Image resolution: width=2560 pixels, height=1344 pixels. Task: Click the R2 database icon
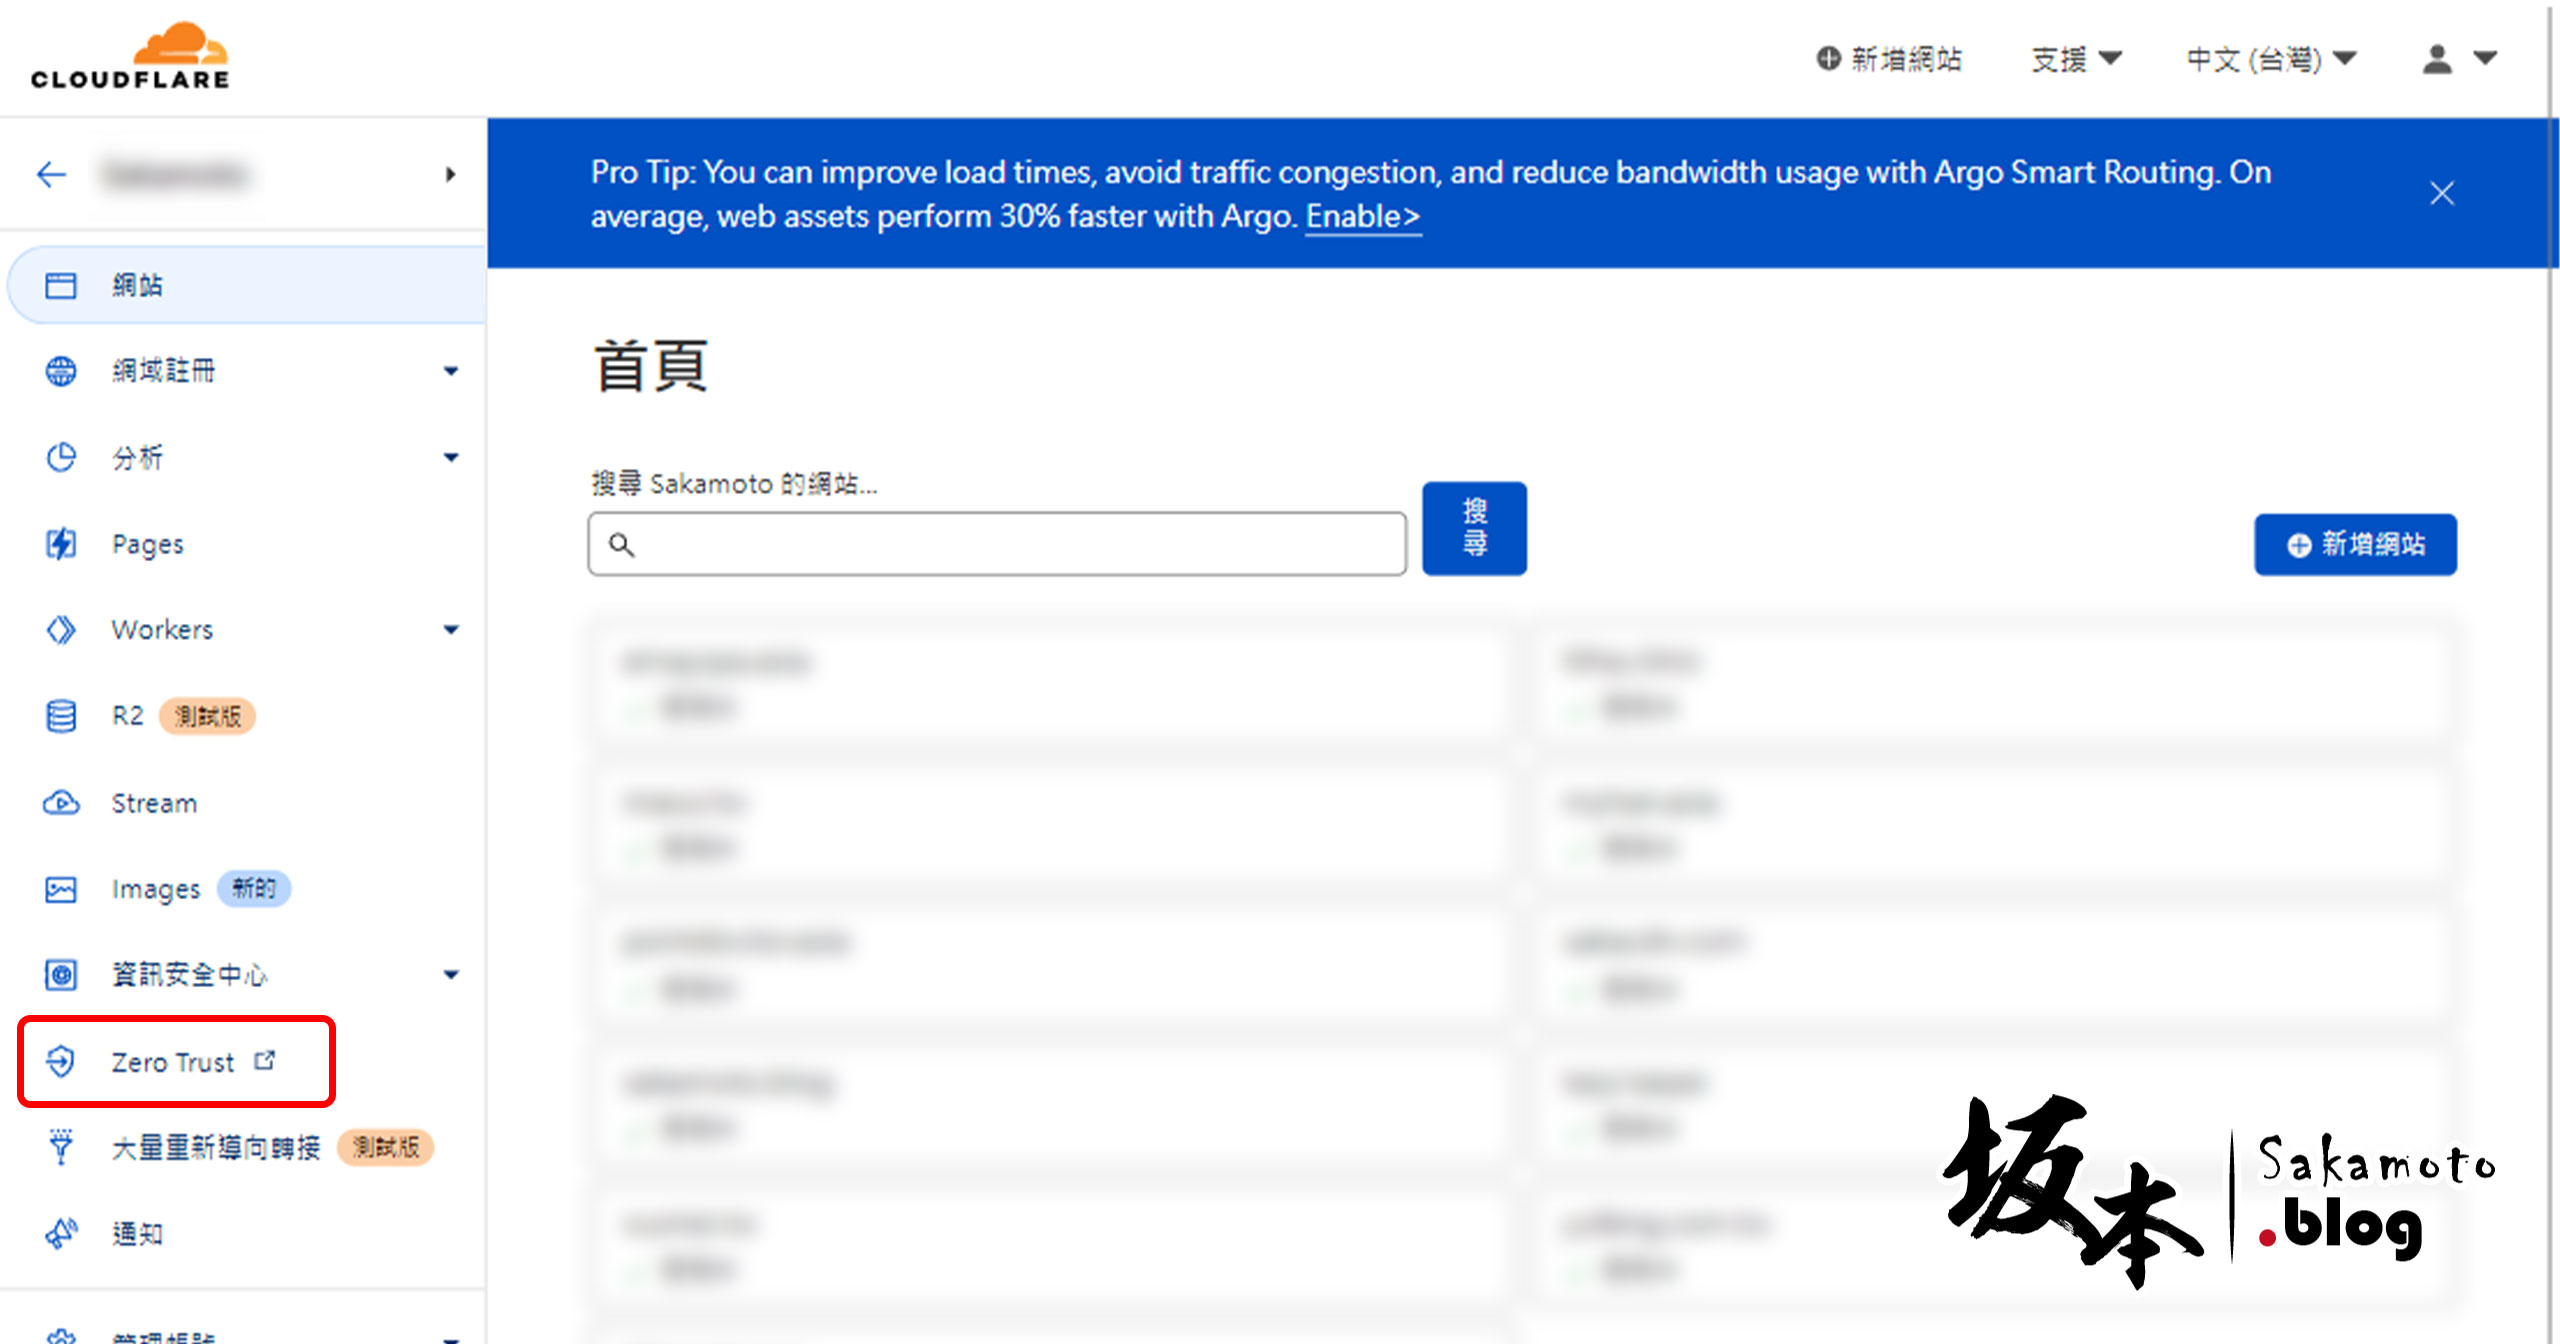tap(61, 716)
